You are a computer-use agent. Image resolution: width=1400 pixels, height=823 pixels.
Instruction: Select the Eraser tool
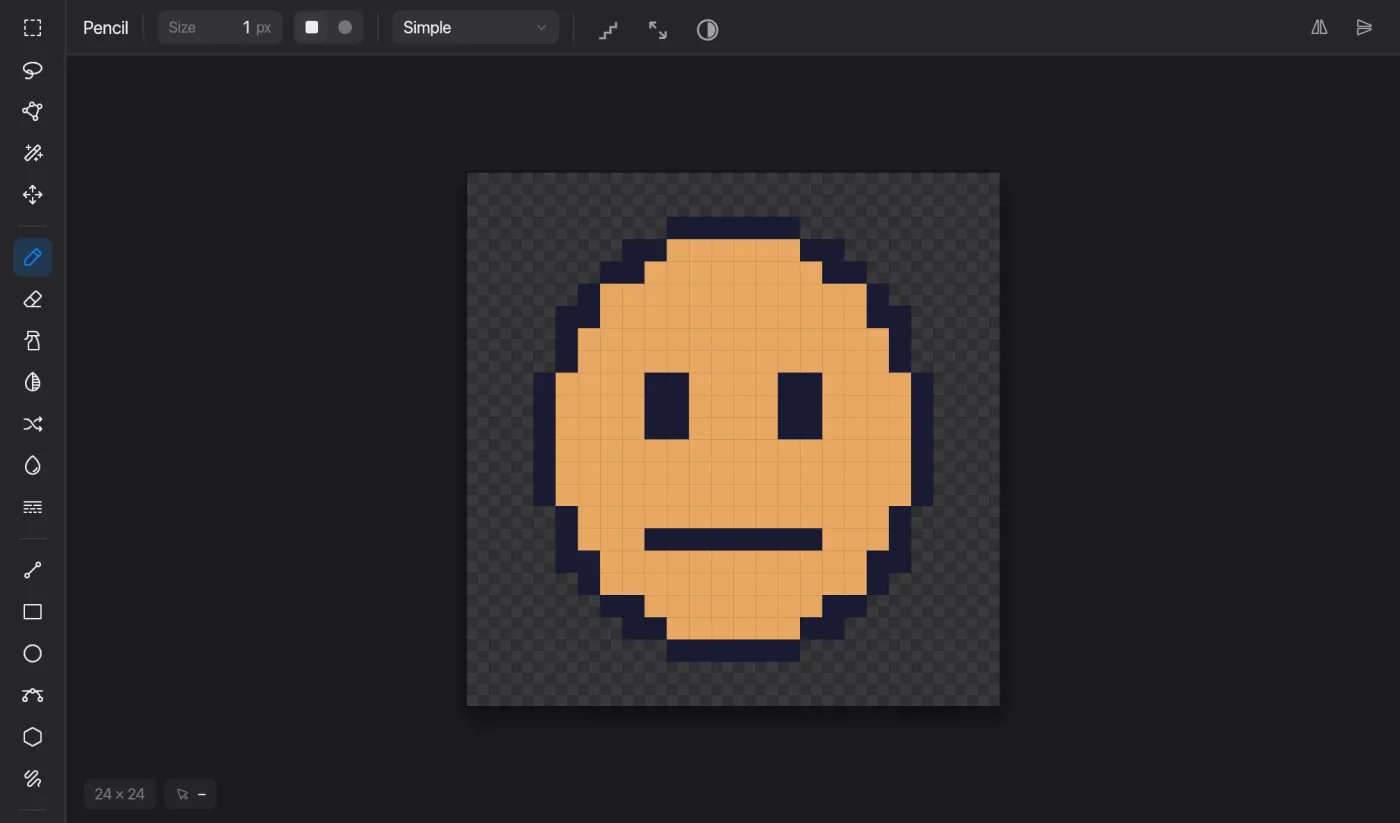point(33,299)
